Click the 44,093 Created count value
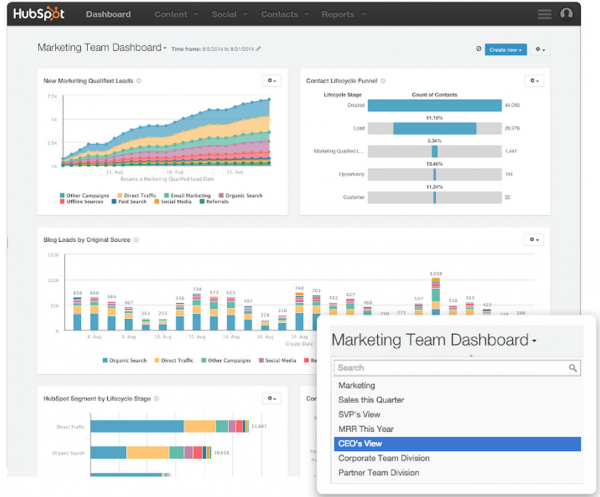The height and width of the screenshot is (497, 600). [x=512, y=105]
